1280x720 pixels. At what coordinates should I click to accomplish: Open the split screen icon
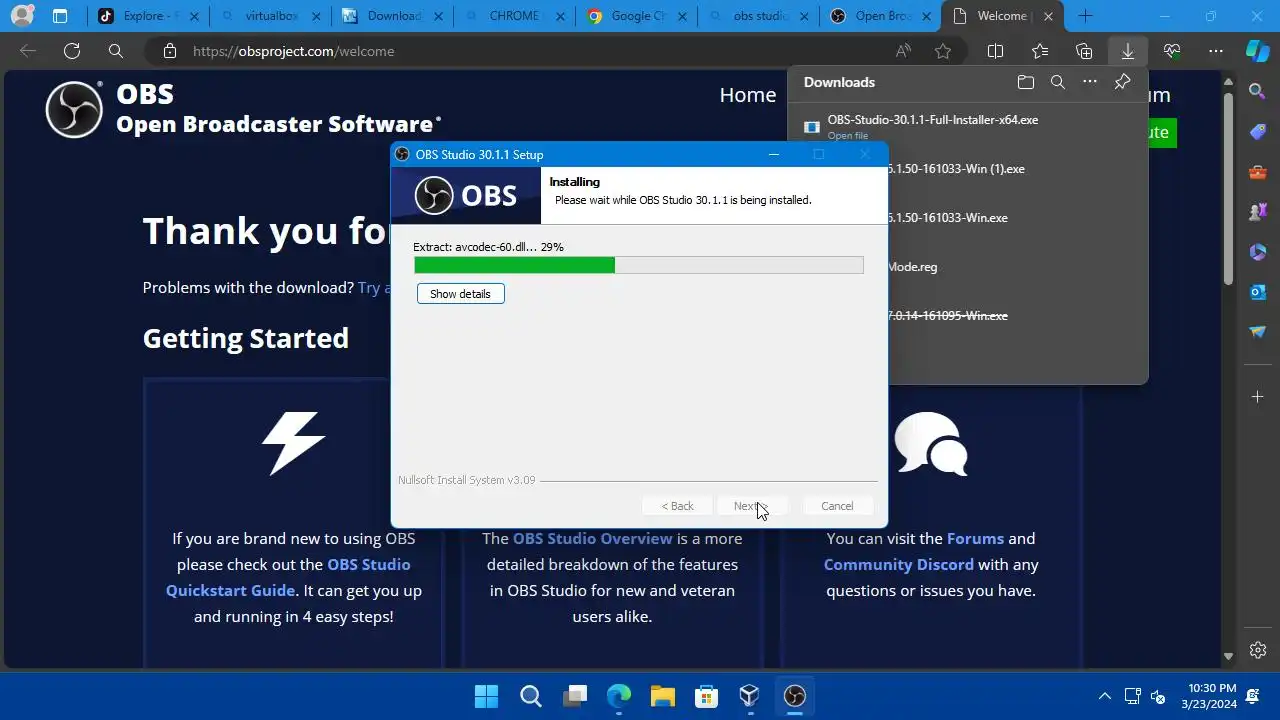[995, 51]
